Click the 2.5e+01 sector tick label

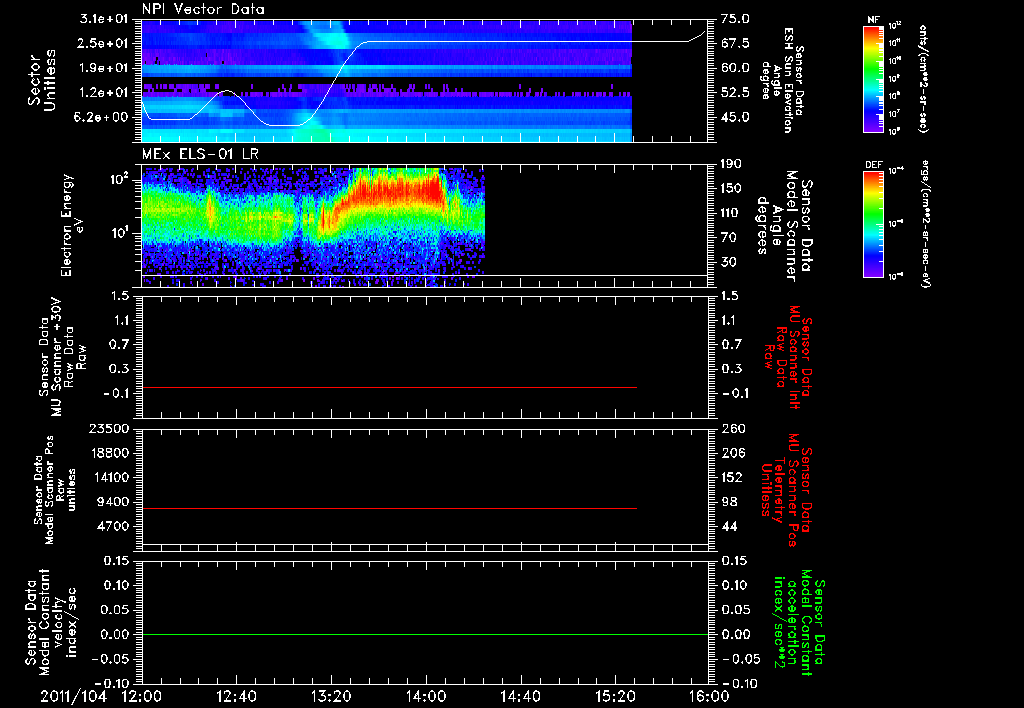(x=104, y=43)
